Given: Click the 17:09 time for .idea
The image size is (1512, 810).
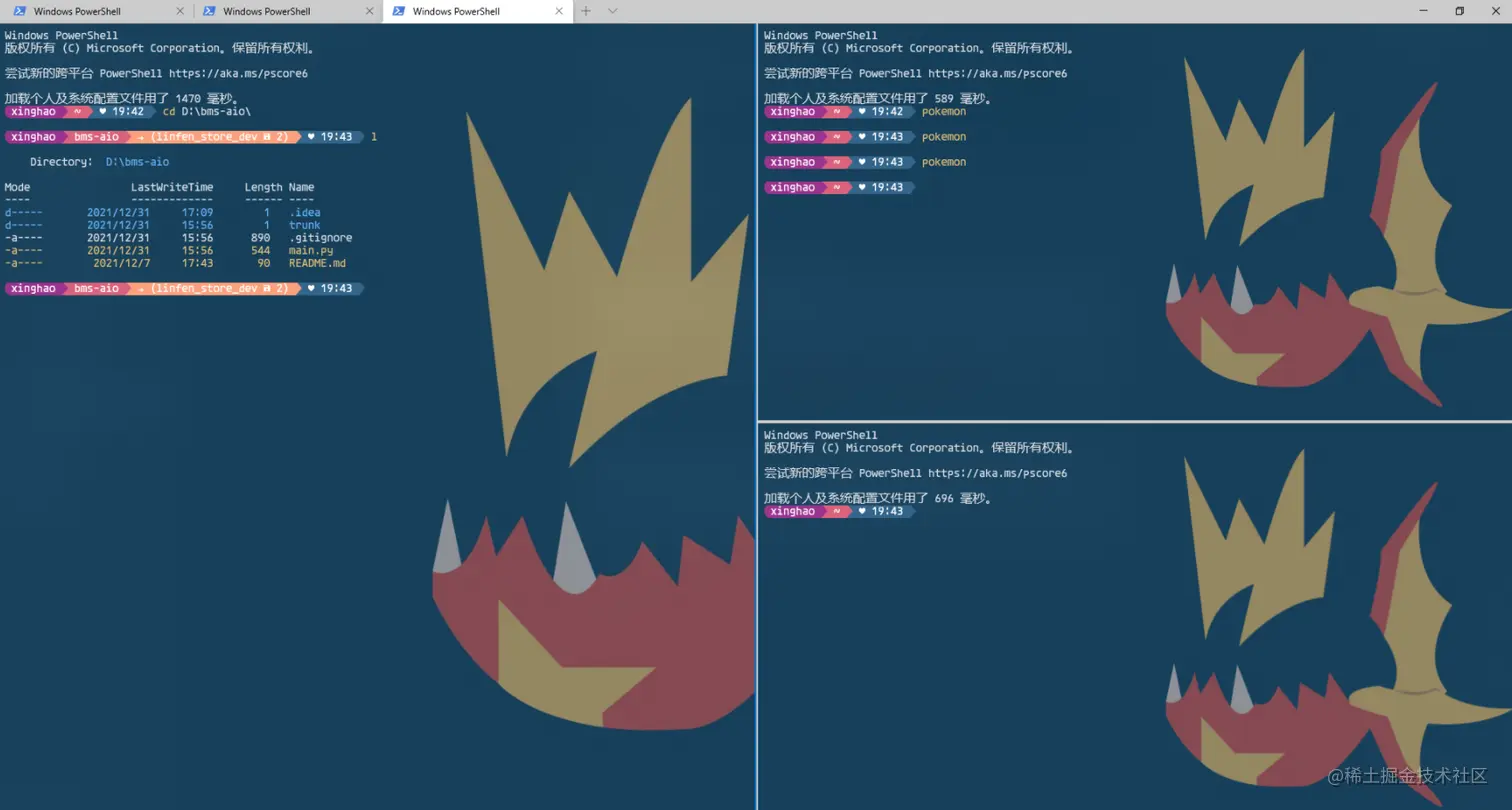Looking at the screenshot, I should click(x=197, y=212).
